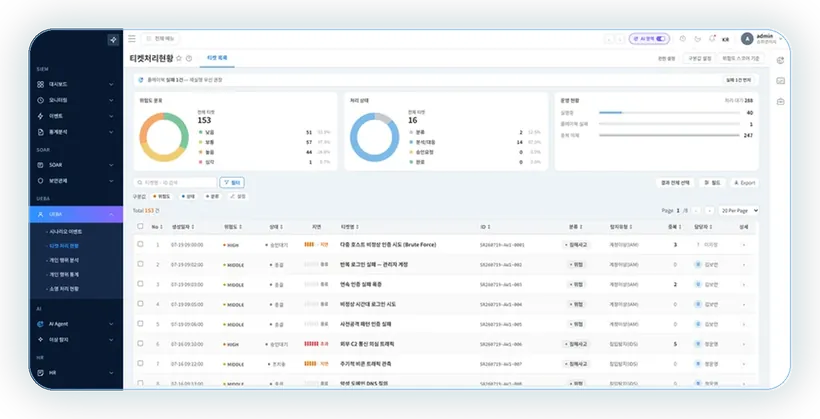This screenshot has height=419, width=820.
Task: Check the checkbox for ticket row 4
Action: click(x=140, y=304)
